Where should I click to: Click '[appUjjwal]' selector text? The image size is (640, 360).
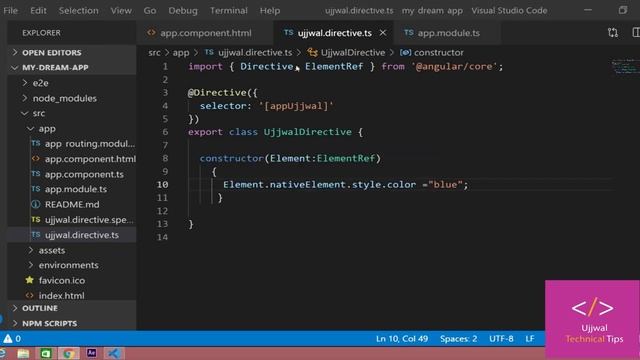(296, 106)
